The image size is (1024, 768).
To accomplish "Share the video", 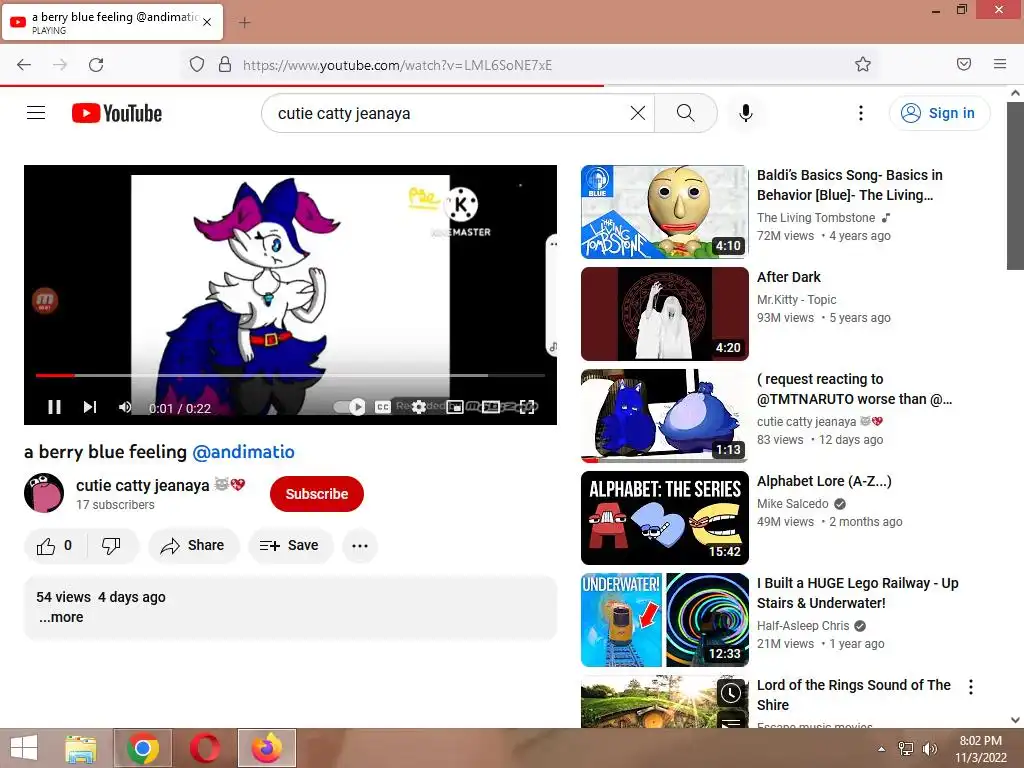I will pyautogui.click(x=193, y=545).
